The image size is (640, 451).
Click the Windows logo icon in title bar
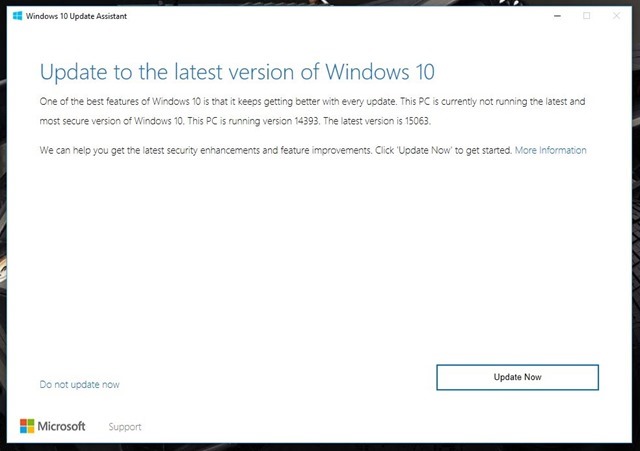[16, 15]
